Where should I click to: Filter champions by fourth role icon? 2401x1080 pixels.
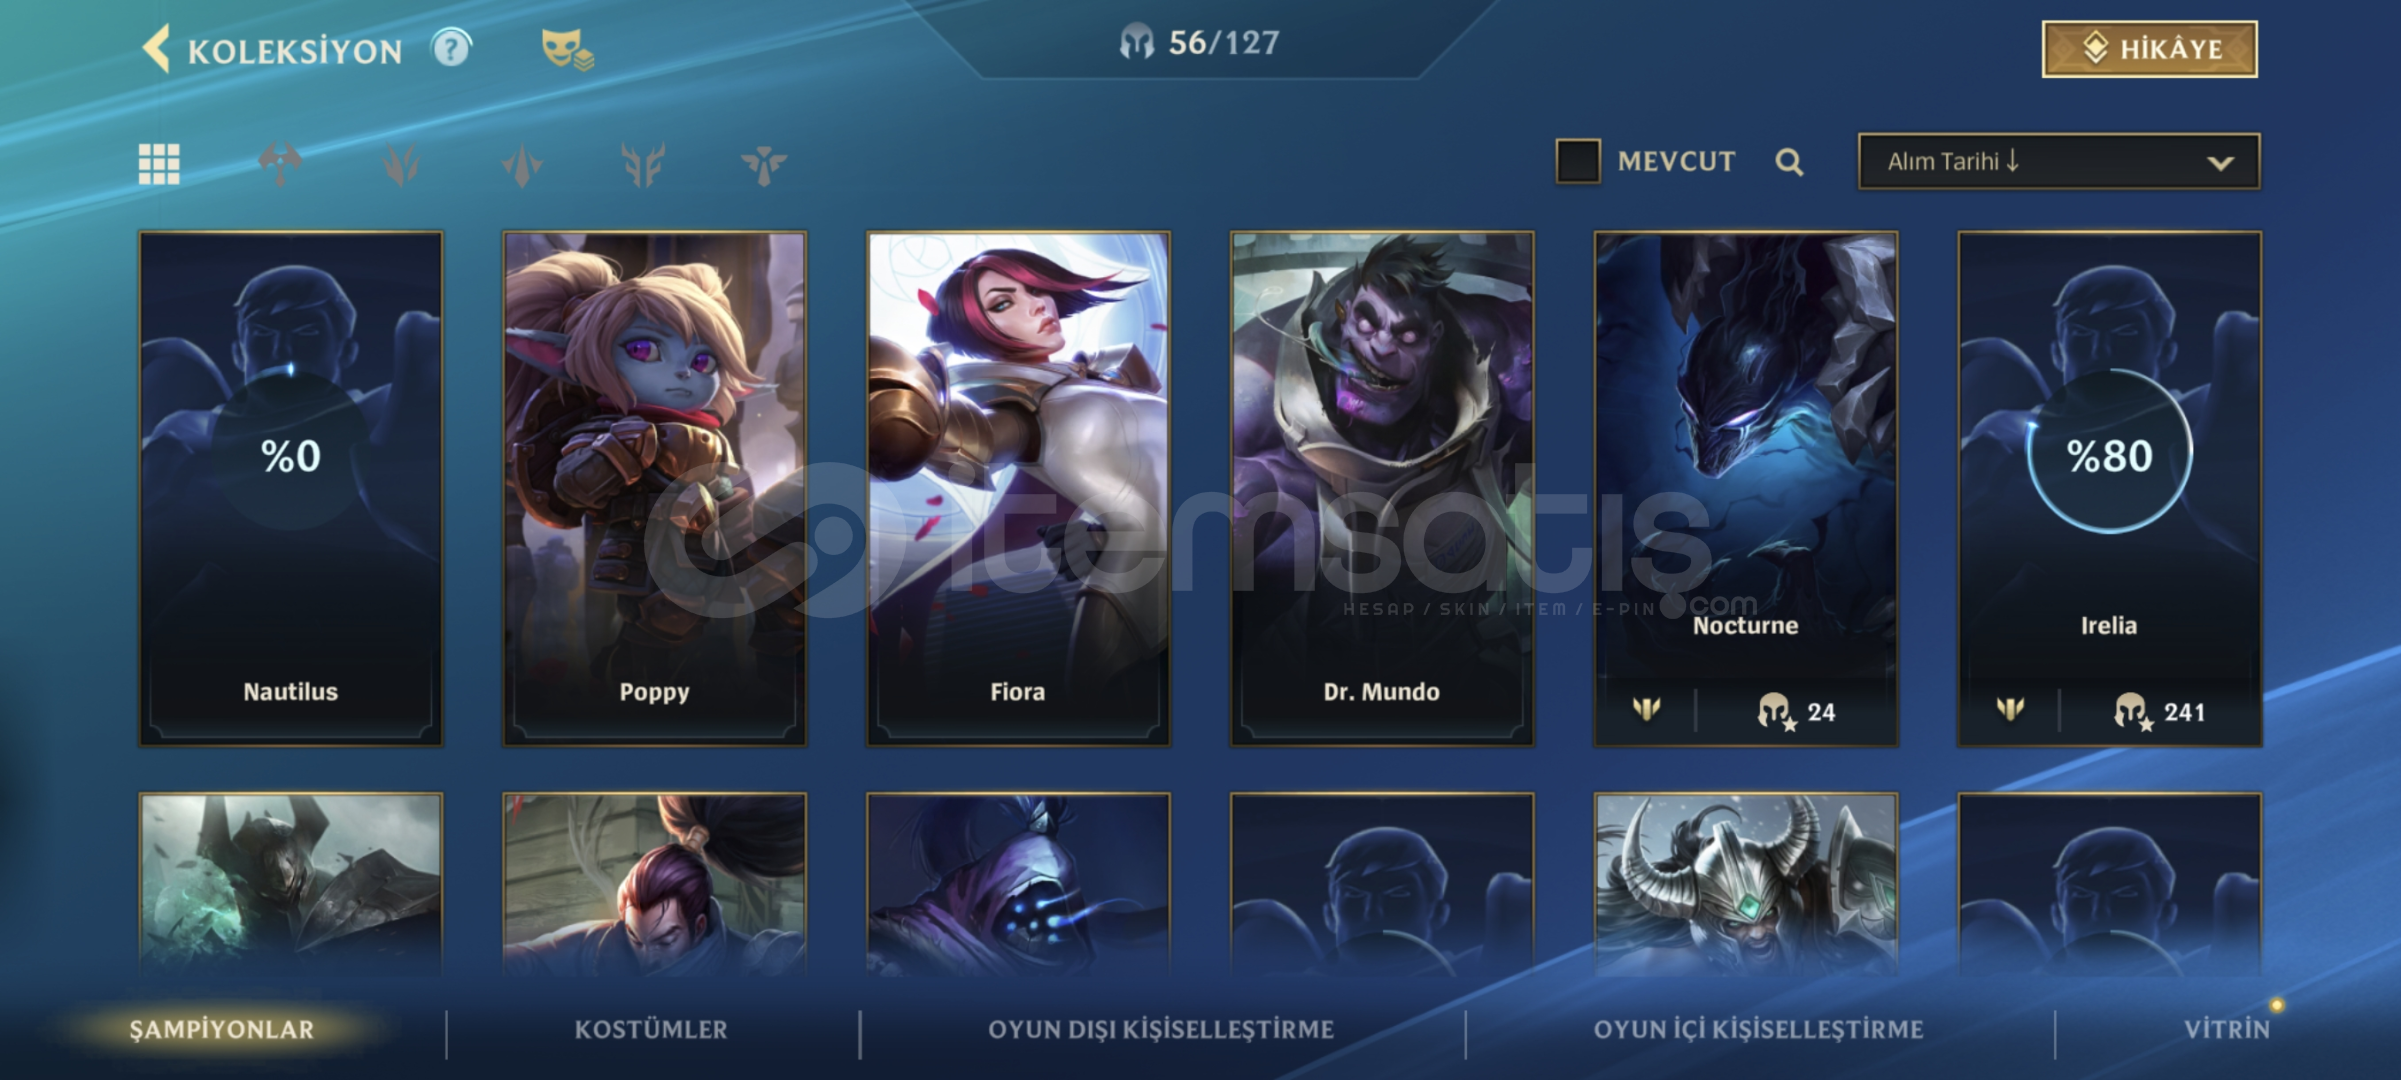click(643, 164)
